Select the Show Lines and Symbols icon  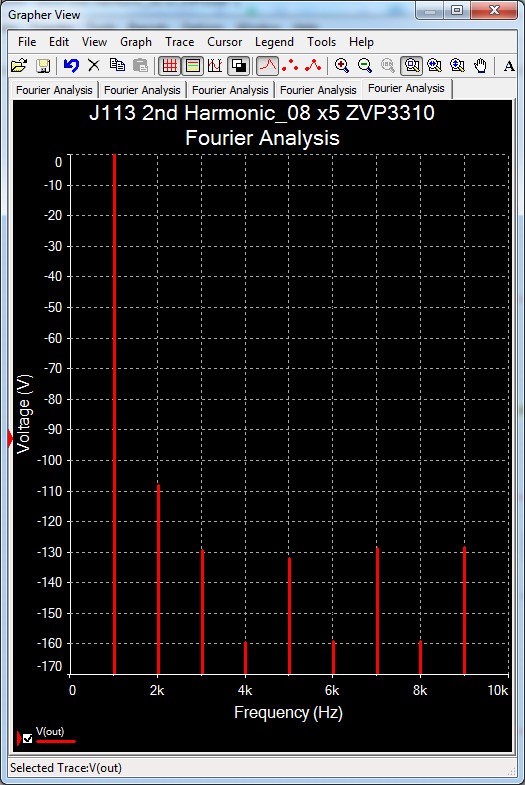pyautogui.click(x=313, y=66)
